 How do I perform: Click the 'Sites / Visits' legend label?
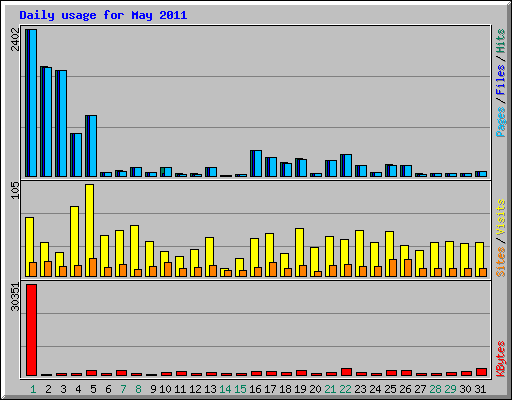pos(500,238)
